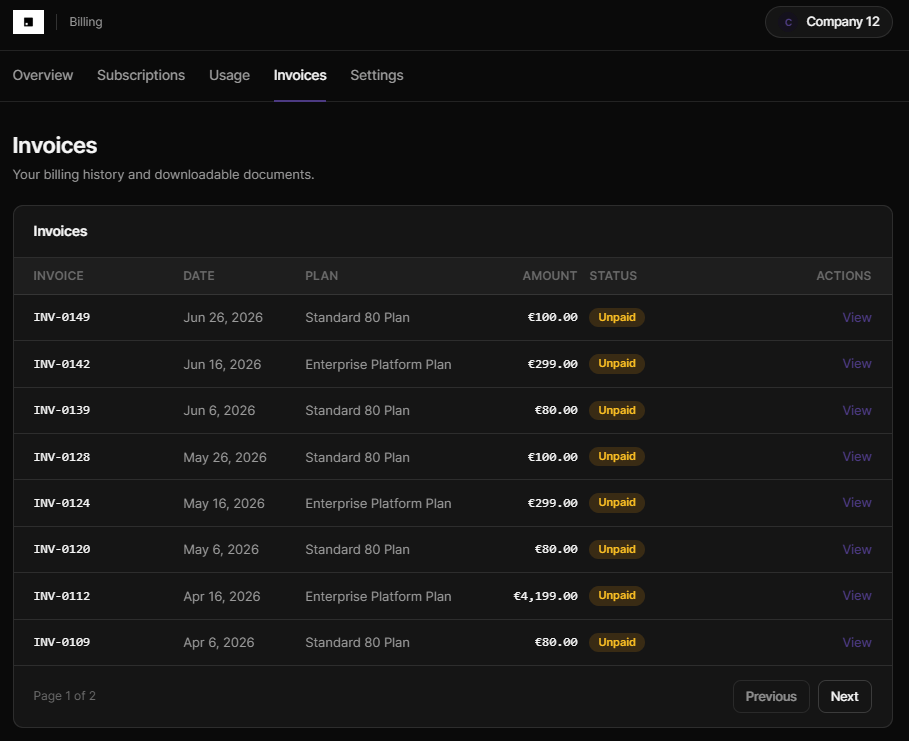Click invoice number INV-0109
This screenshot has width=909, height=741.
pyautogui.click(x=62, y=642)
